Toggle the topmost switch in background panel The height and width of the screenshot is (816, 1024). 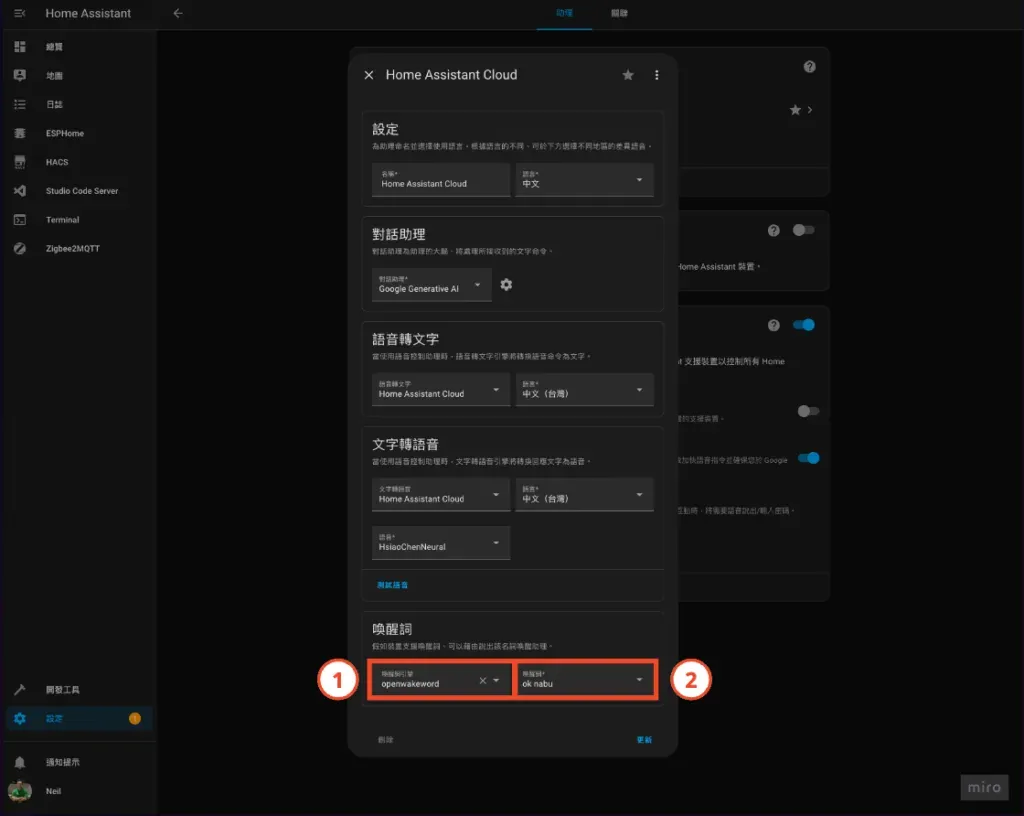[804, 230]
